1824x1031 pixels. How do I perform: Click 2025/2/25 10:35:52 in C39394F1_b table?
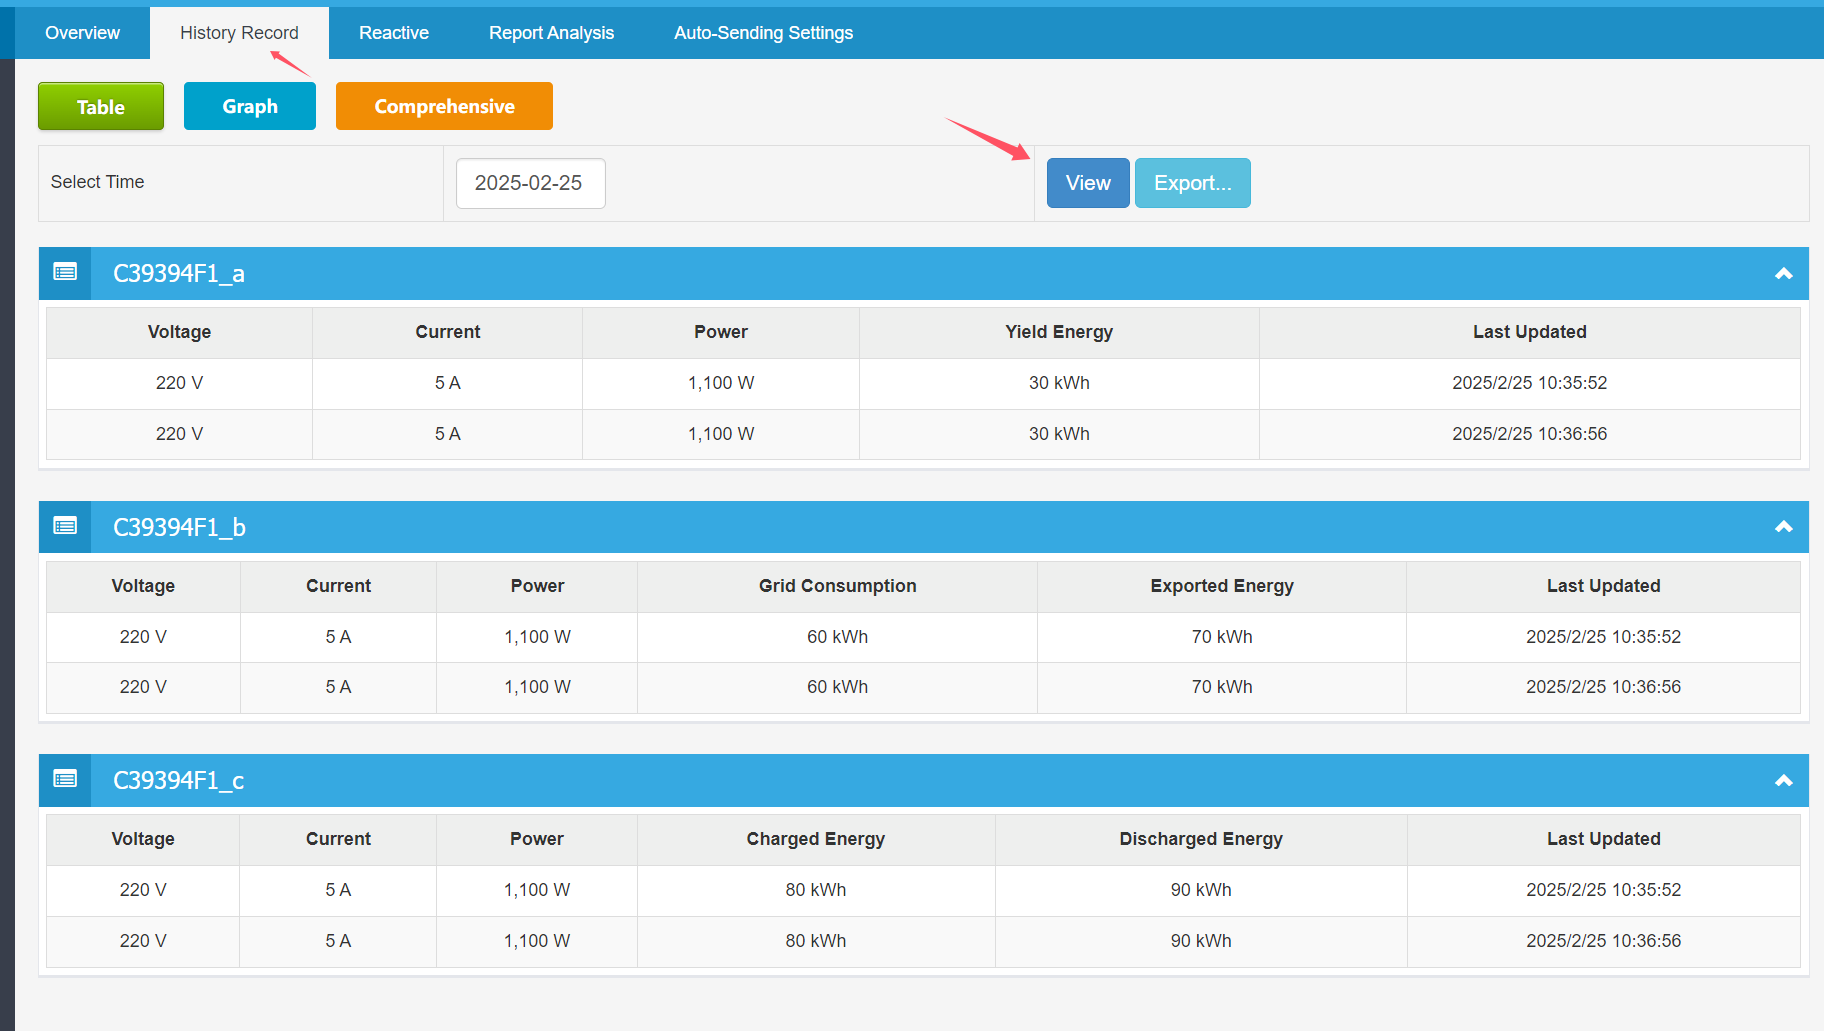(x=1604, y=637)
